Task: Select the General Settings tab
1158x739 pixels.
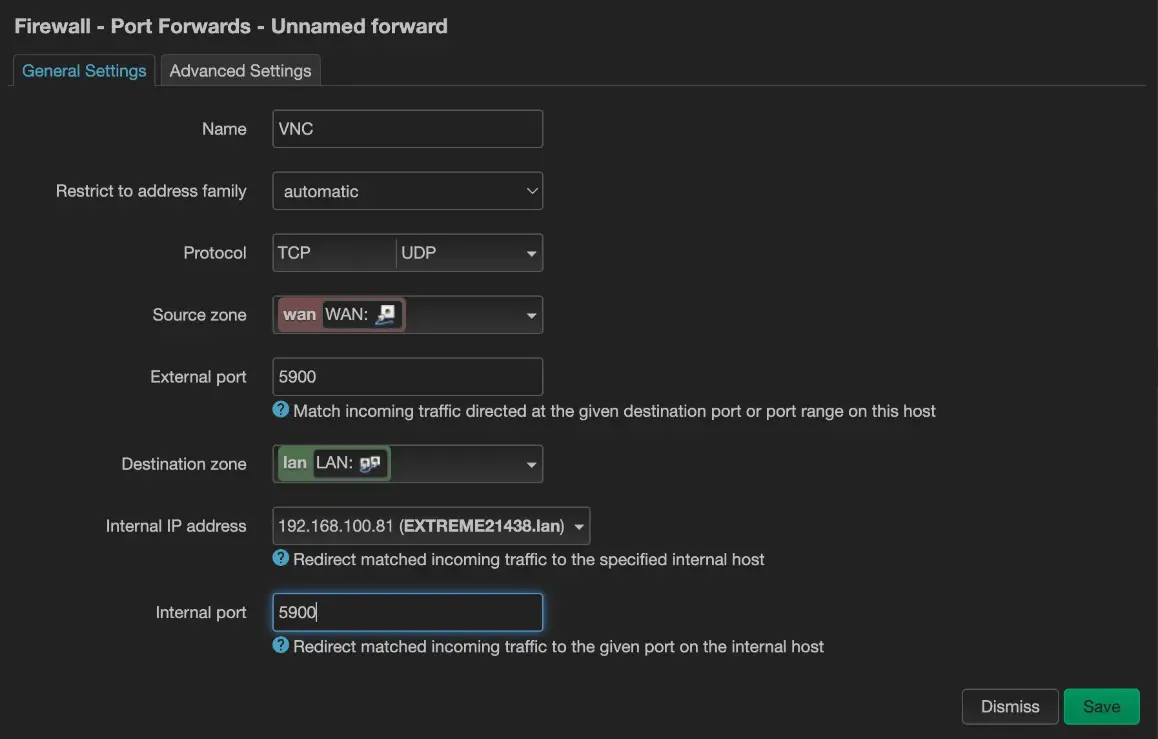Action: (84, 71)
